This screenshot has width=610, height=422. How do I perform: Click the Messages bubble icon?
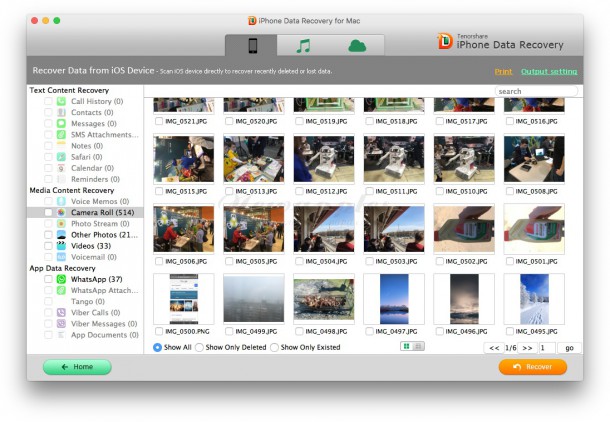tap(61, 123)
